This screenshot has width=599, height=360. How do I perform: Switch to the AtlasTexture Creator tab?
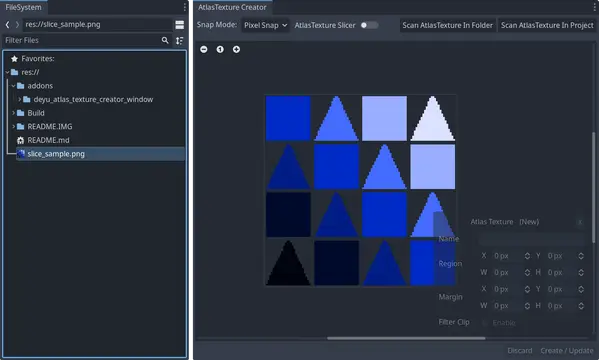click(232, 7)
